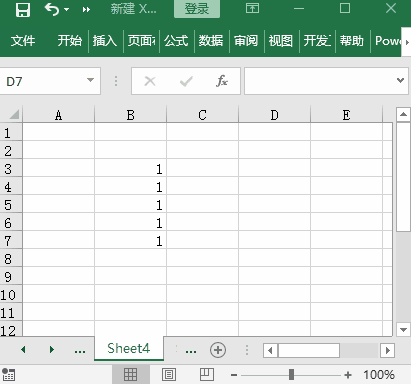Switch to the 审阅 ribbon tab
Screen dimensions: 411x384
click(x=246, y=41)
